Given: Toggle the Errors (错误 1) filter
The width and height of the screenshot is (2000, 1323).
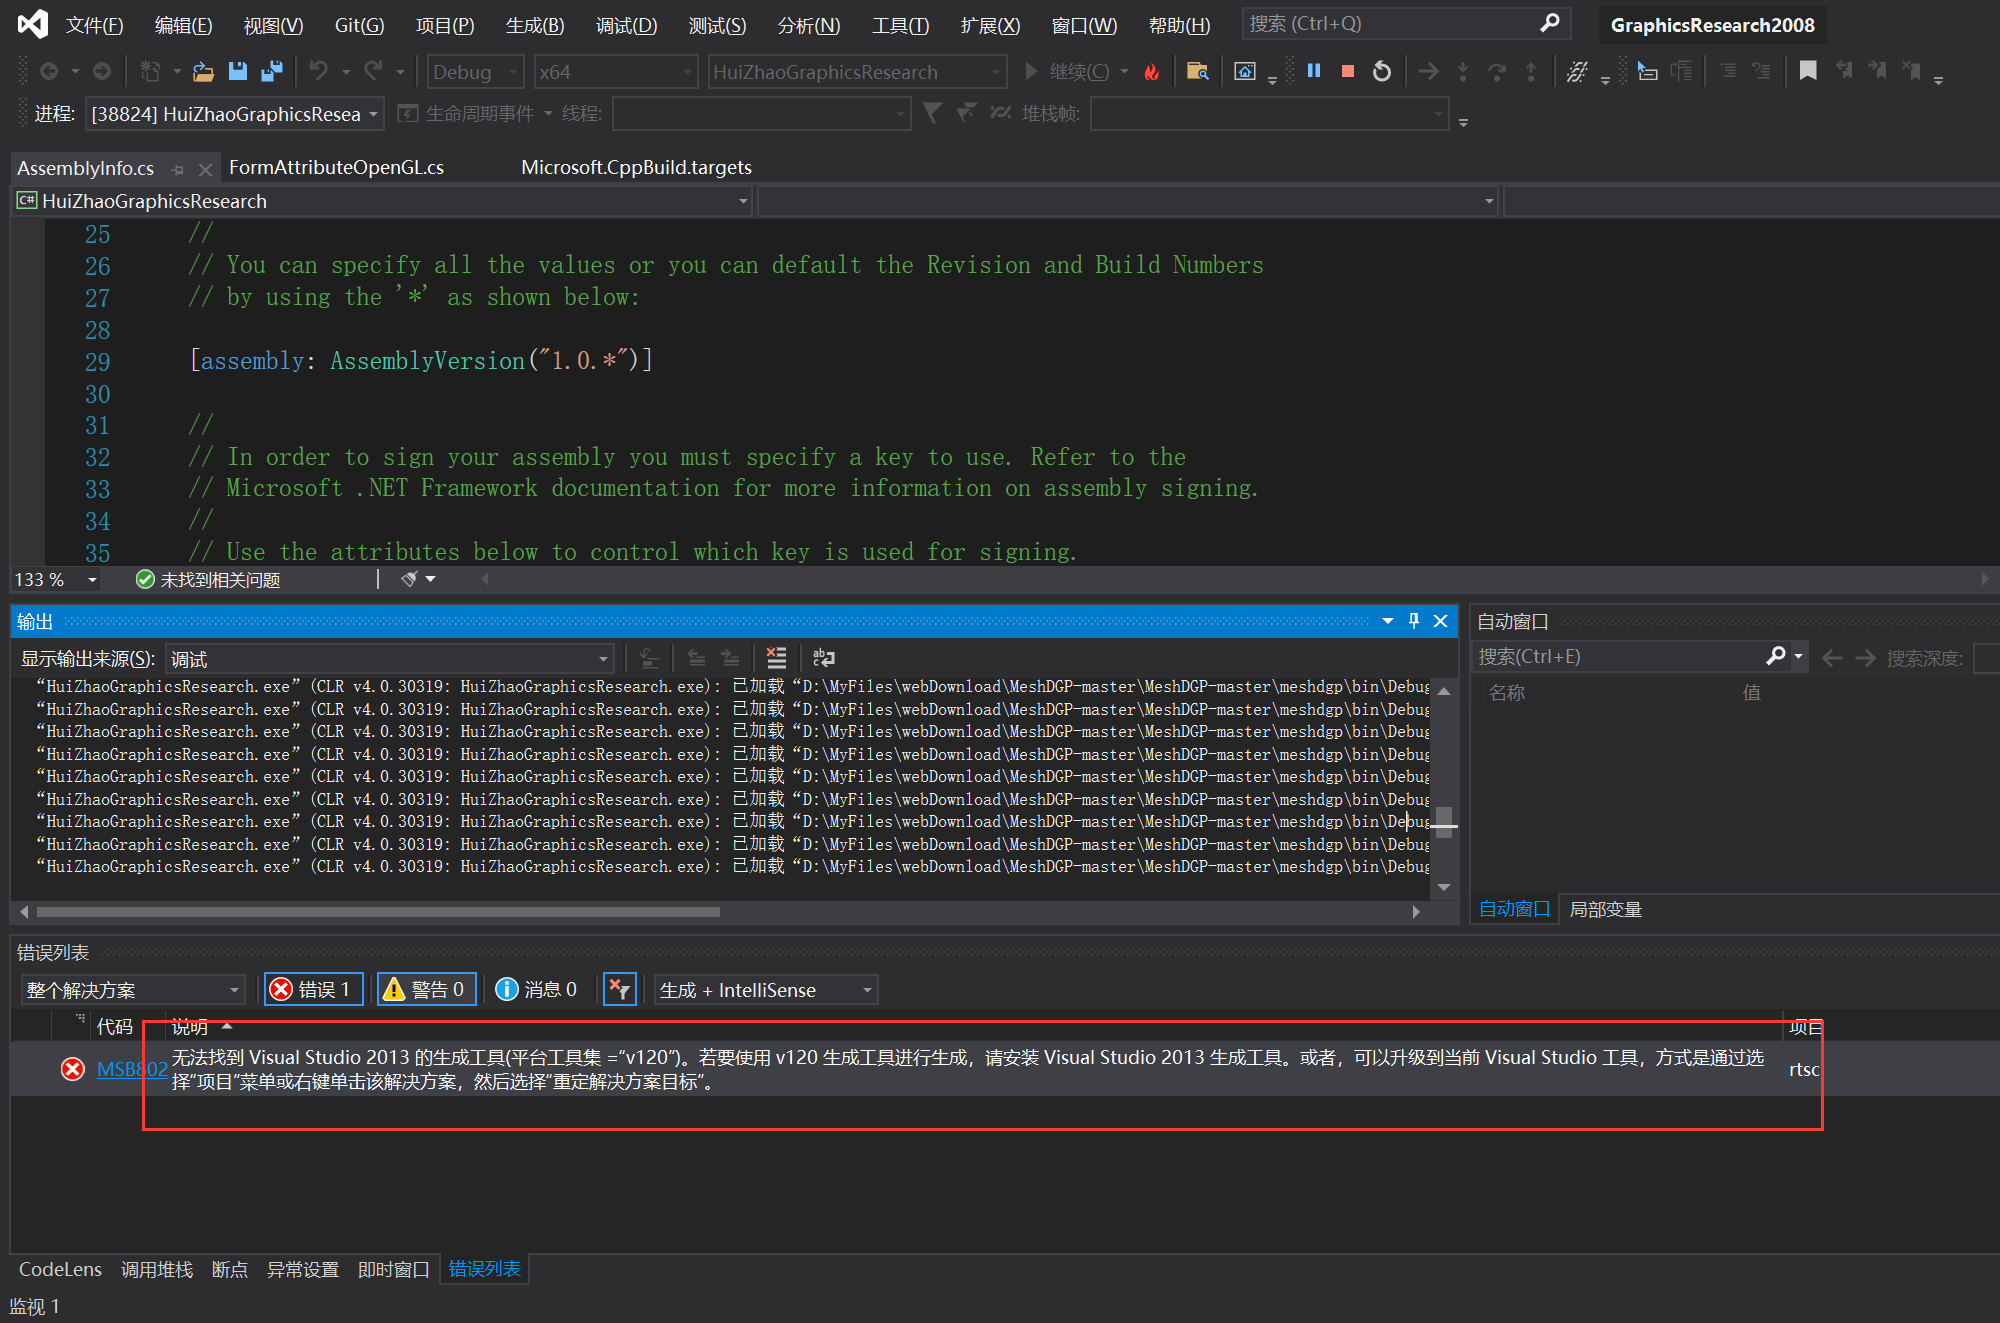Looking at the screenshot, I should 313,990.
